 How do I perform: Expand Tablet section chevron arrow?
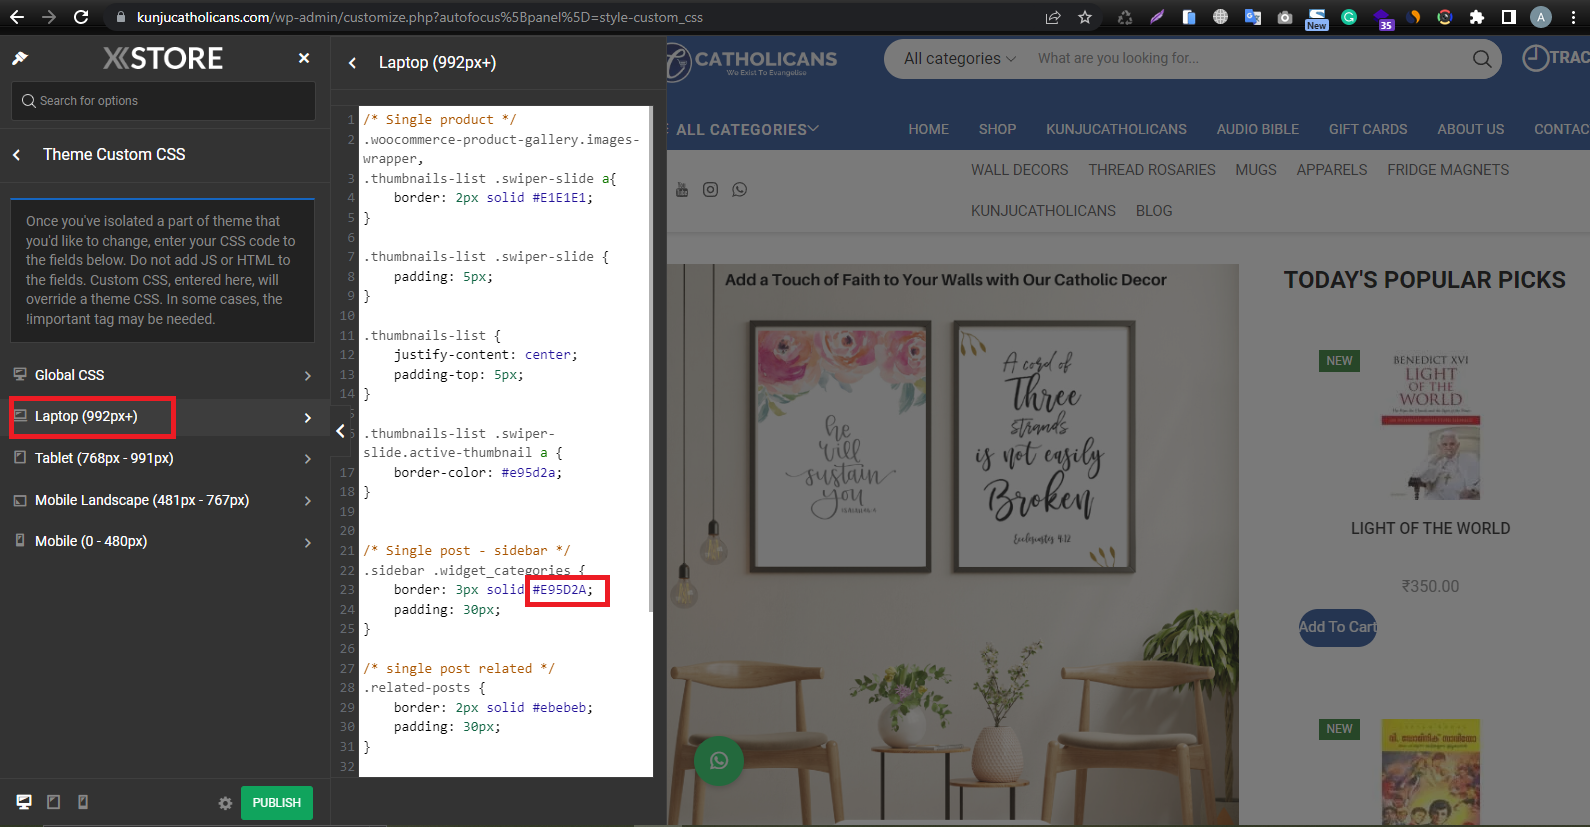[x=308, y=459]
